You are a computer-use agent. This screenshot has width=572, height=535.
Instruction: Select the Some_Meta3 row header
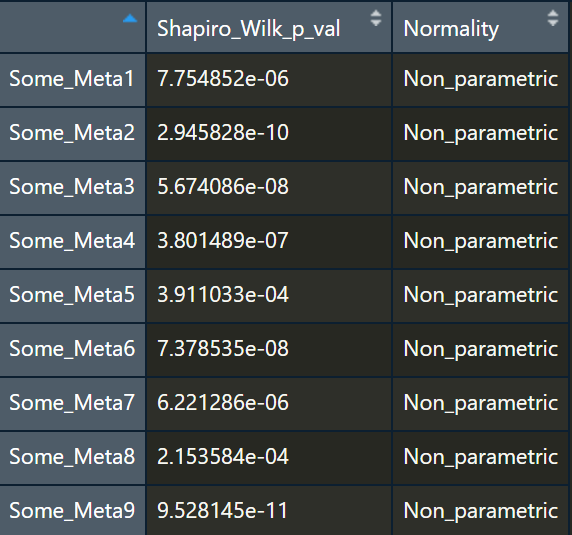point(72,188)
